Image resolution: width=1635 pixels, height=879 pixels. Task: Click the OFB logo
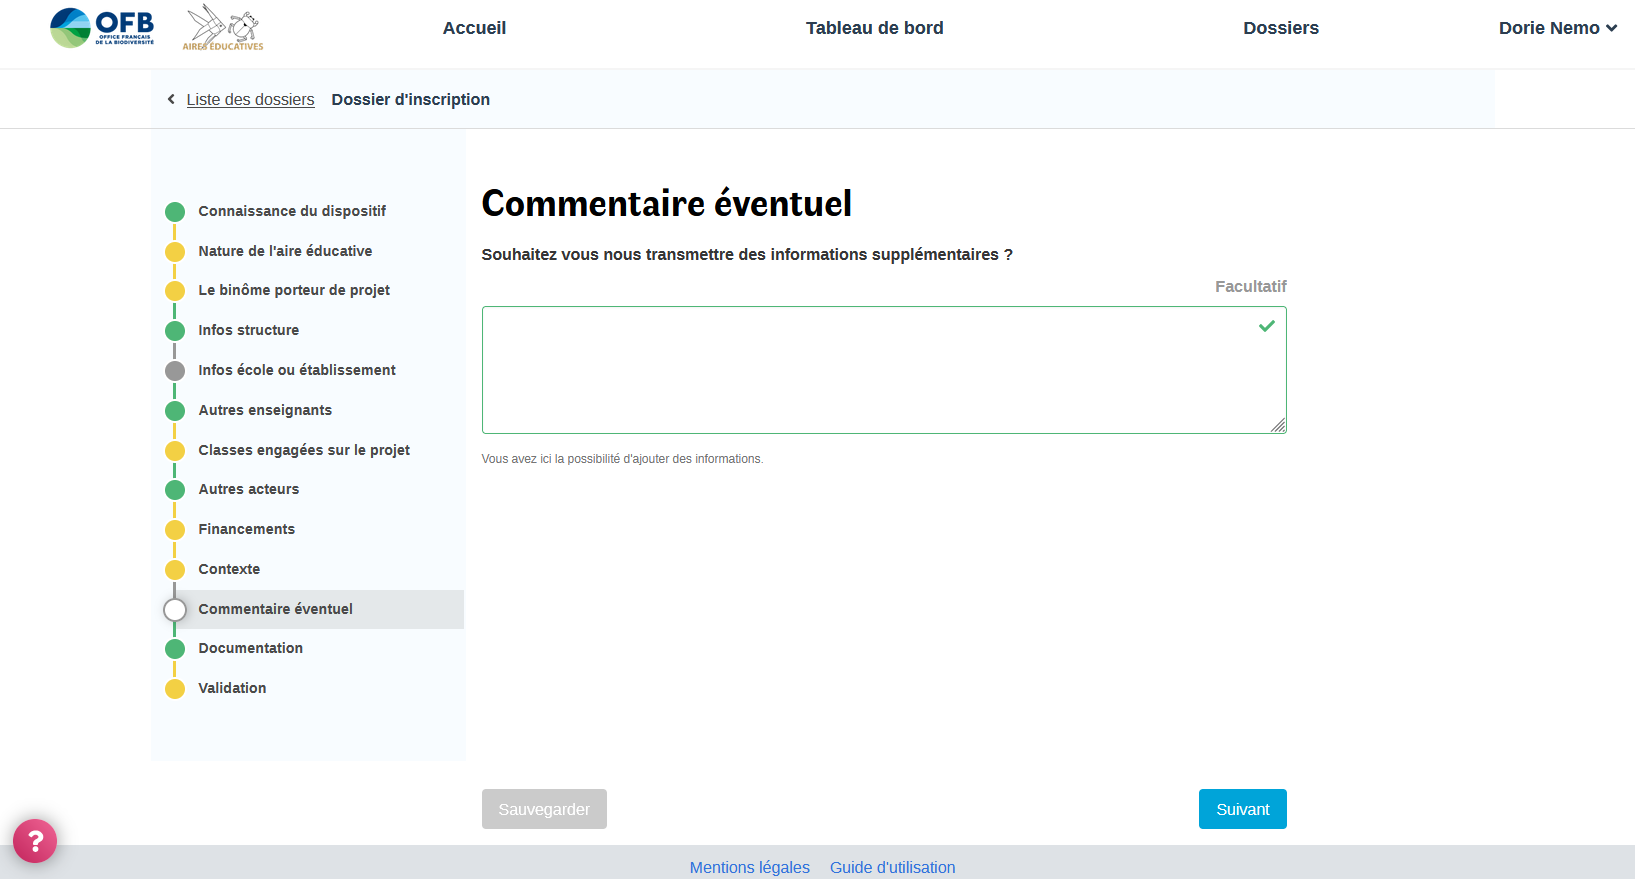tap(102, 28)
